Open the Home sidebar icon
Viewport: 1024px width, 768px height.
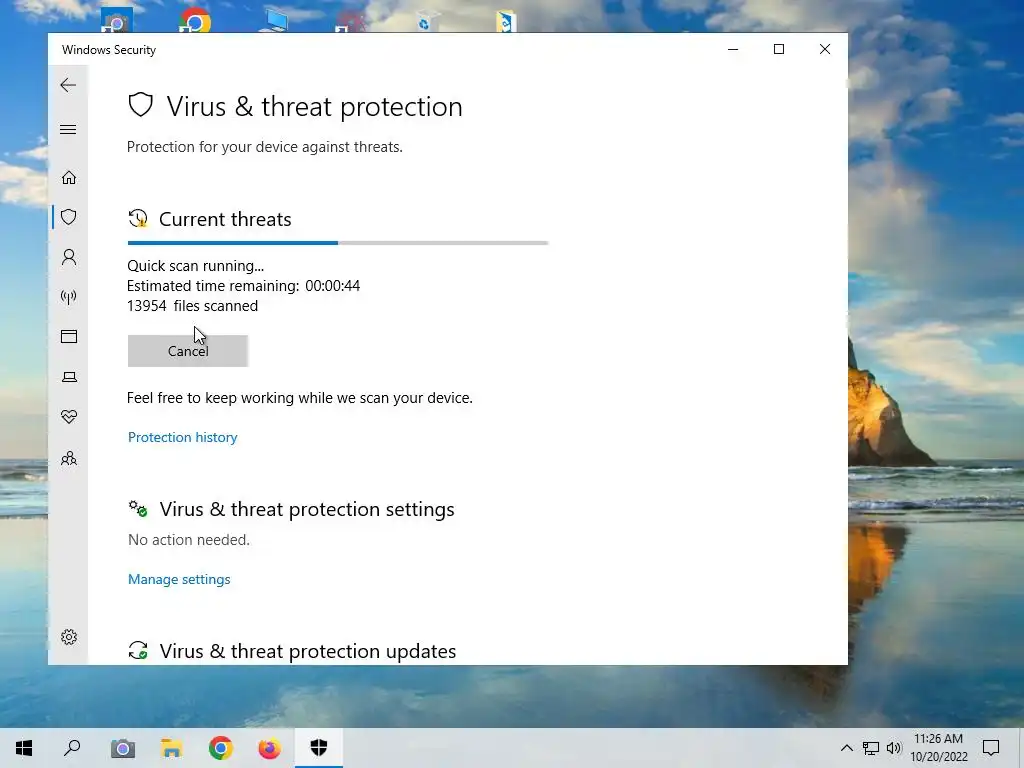click(69, 178)
